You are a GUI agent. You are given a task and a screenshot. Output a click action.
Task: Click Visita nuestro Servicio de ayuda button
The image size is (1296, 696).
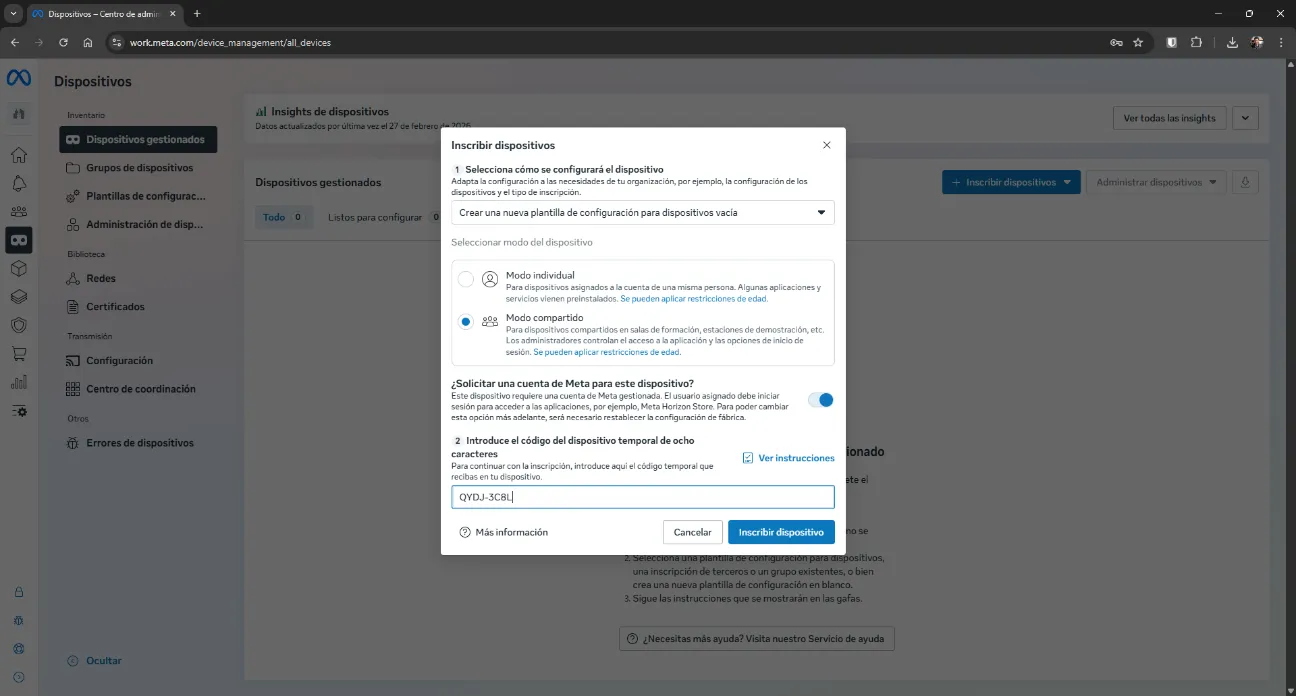(x=757, y=638)
